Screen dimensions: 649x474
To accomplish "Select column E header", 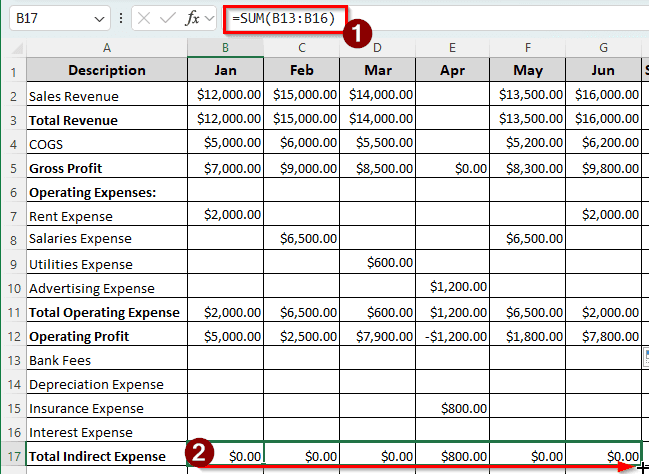I will click(452, 48).
